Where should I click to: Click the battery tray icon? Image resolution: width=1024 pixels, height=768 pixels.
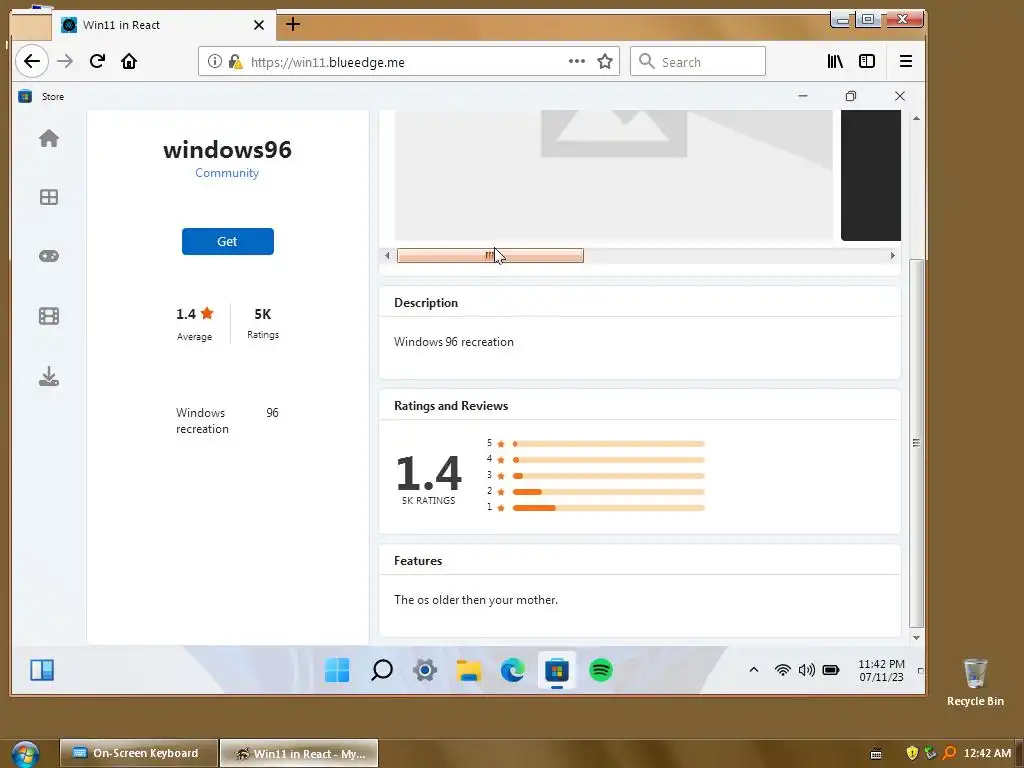(x=831, y=670)
